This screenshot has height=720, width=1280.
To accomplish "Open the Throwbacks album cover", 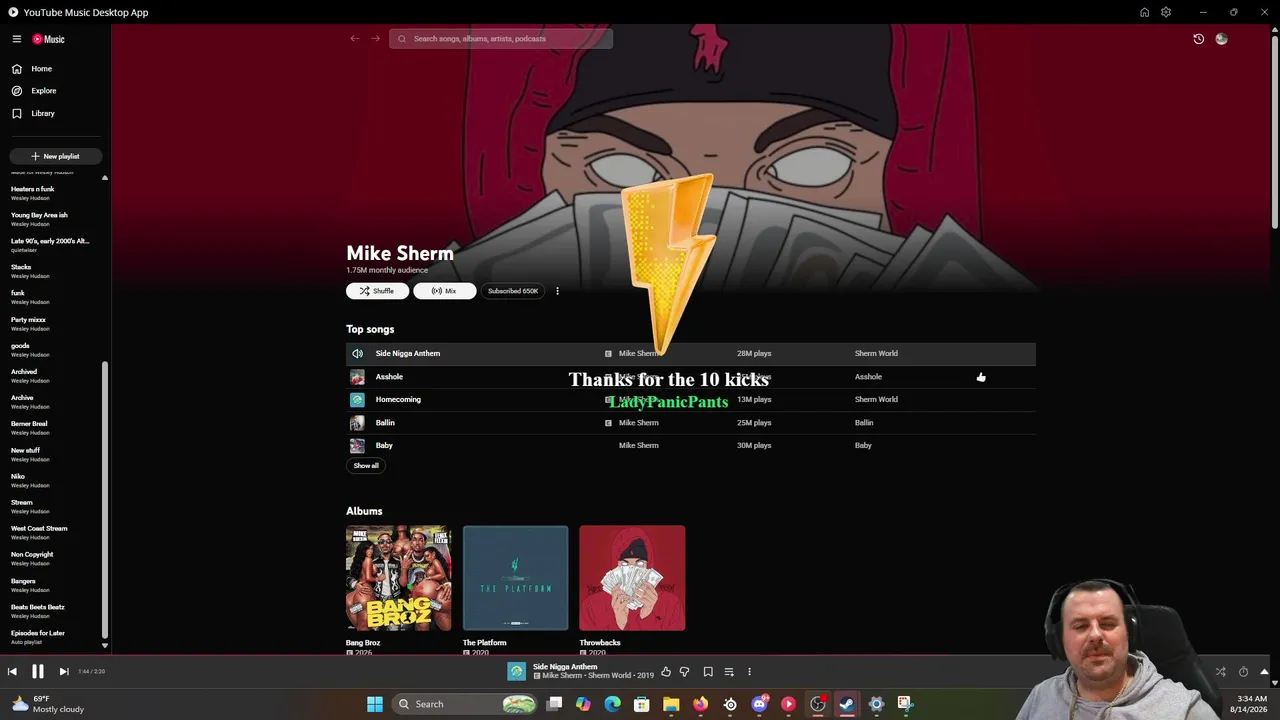I will (x=632, y=578).
